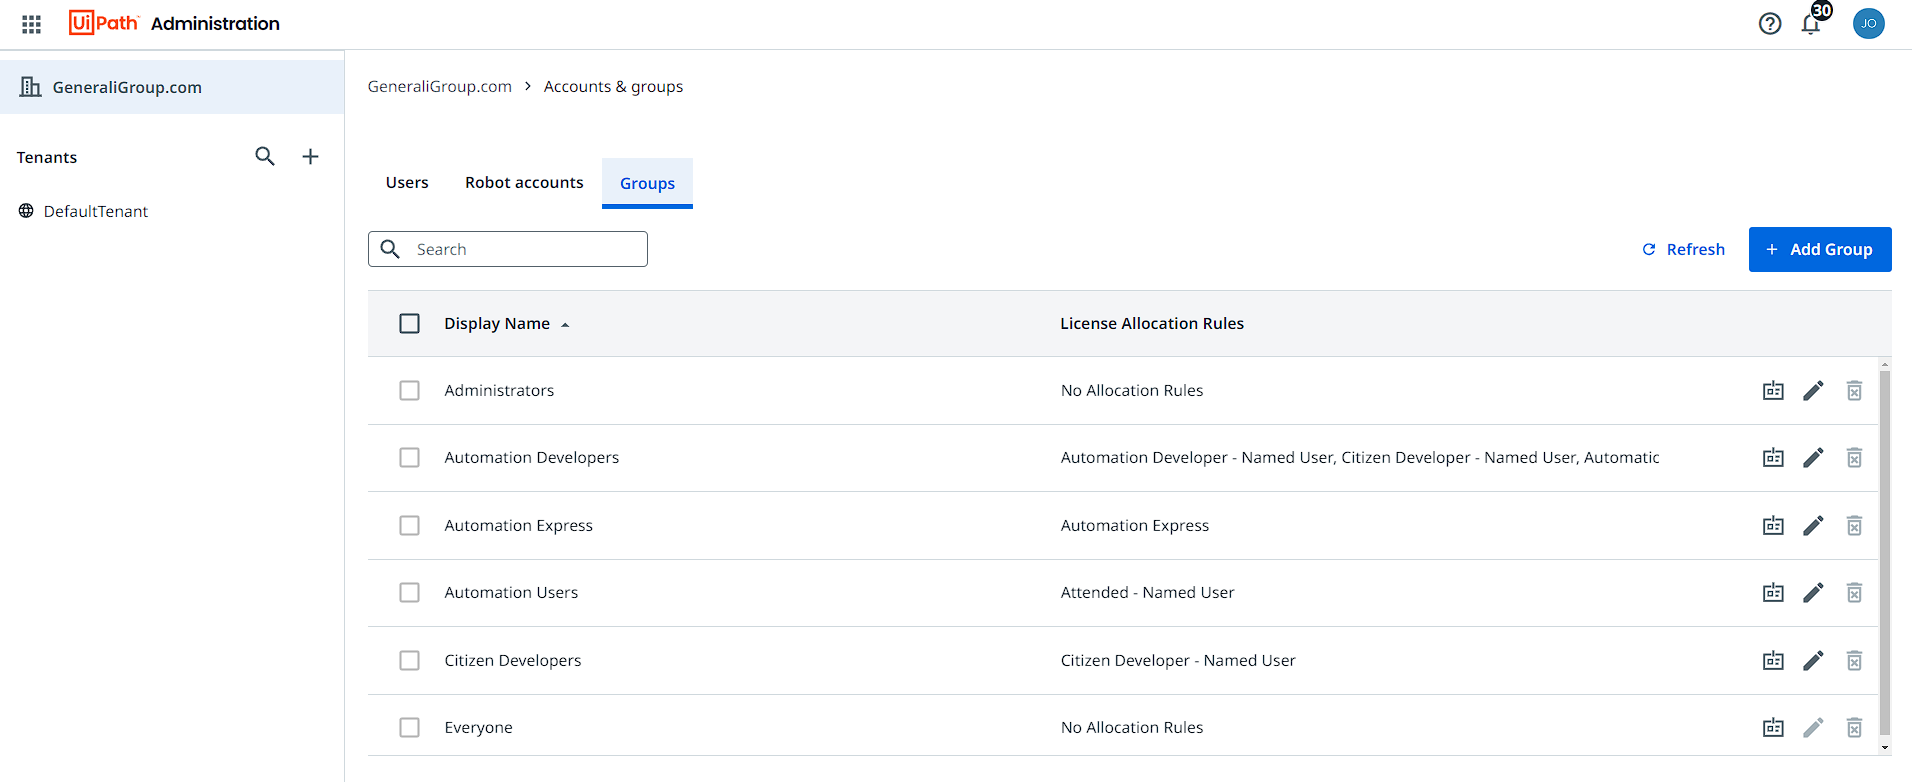Add a new tenant with plus icon
Screen dimensions: 1912x782
[x=311, y=157]
